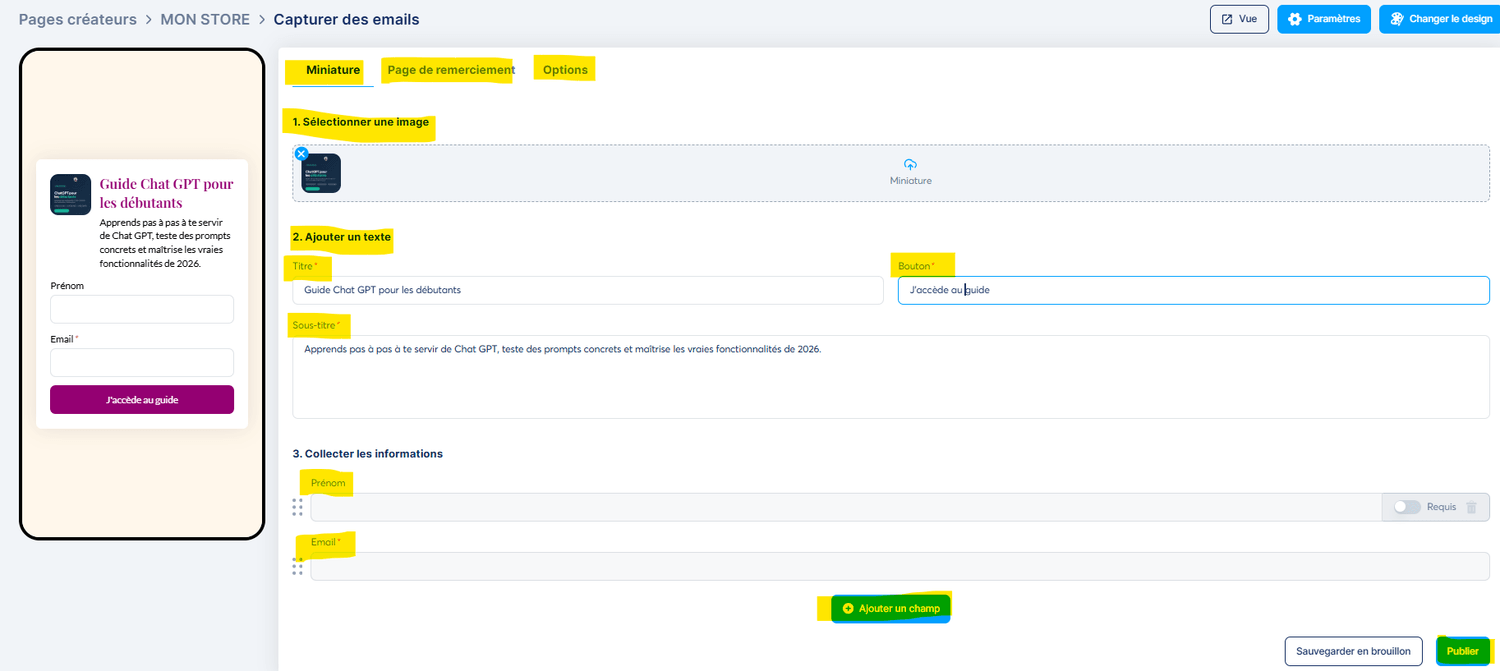Delete the Prénom field with trash icon

pyautogui.click(x=1471, y=507)
